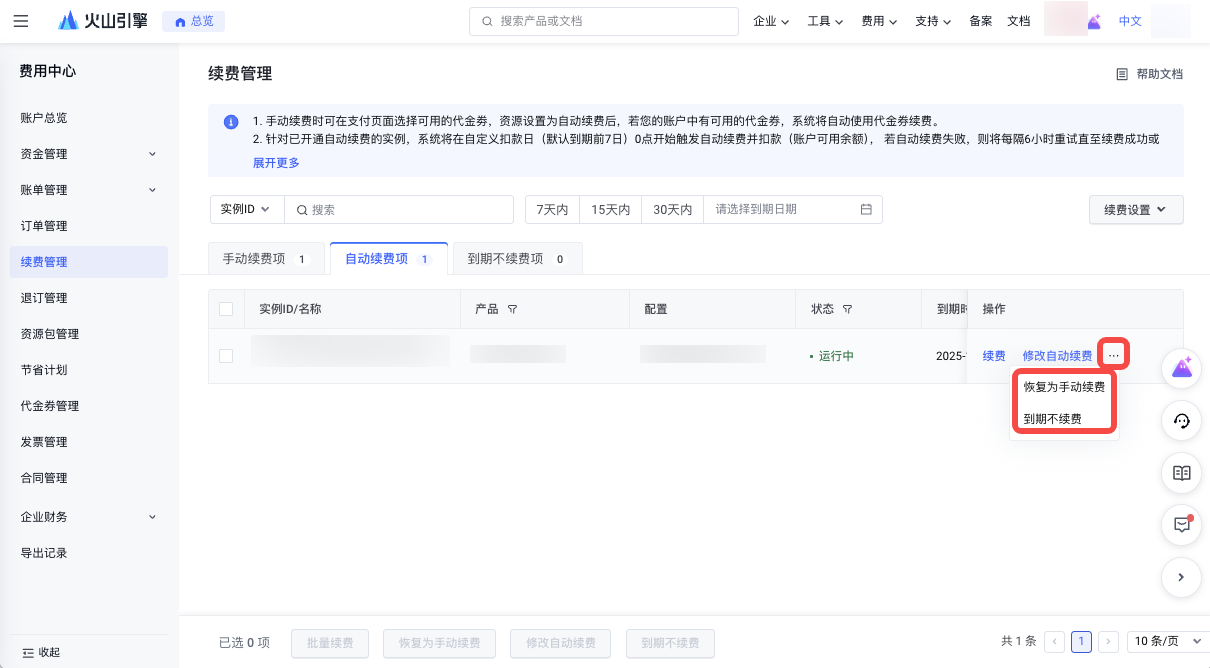Viewport: 1210px width, 668px height.
Task: Click the 修改自动续费 row action link
Action: point(1057,356)
